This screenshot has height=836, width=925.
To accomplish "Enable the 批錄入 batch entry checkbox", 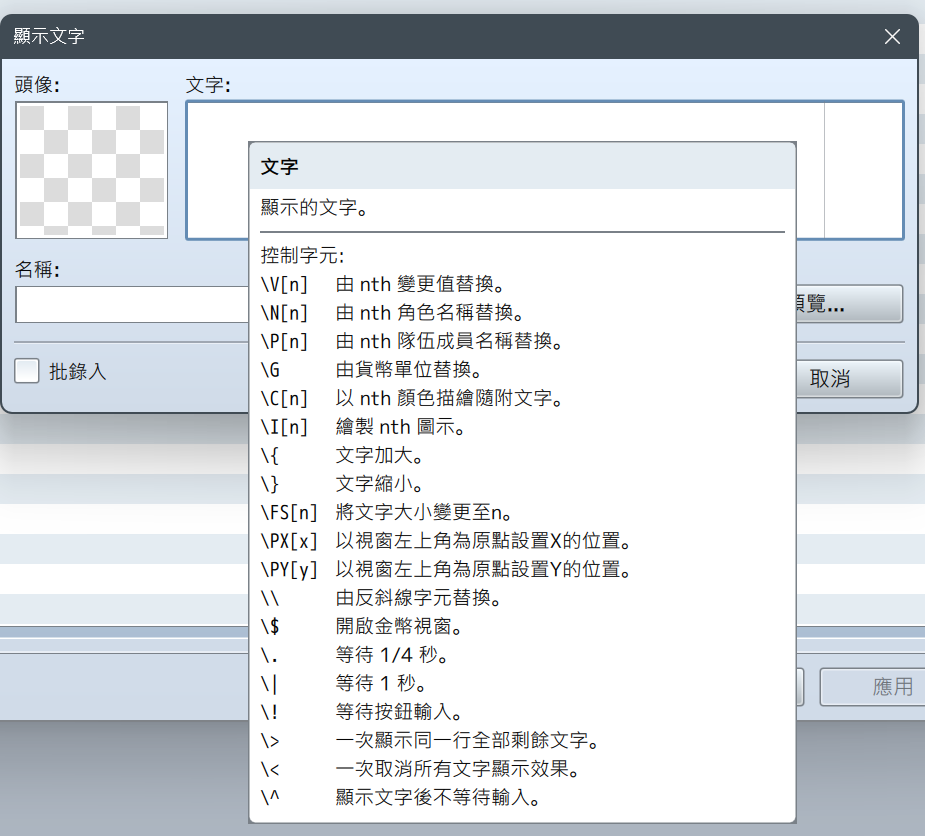I will [x=27, y=371].
